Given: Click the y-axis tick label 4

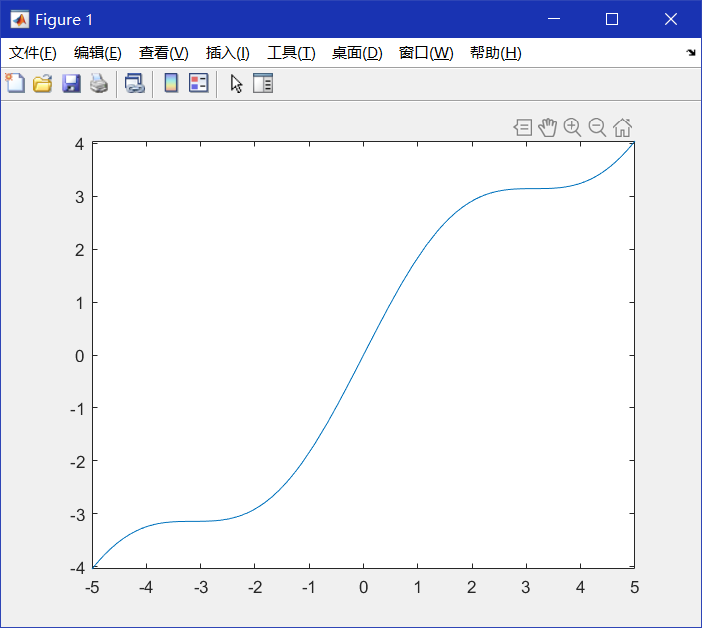Looking at the screenshot, I should point(79,144).
